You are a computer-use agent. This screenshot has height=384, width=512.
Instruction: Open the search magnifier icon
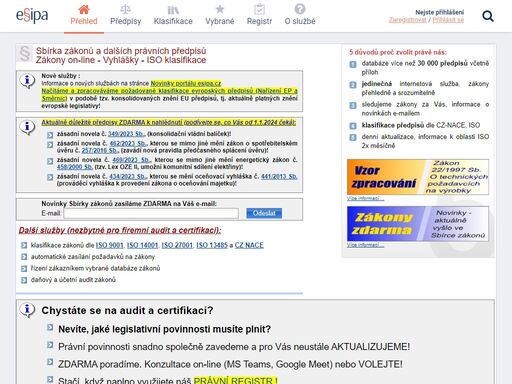[x=488, y=16]
